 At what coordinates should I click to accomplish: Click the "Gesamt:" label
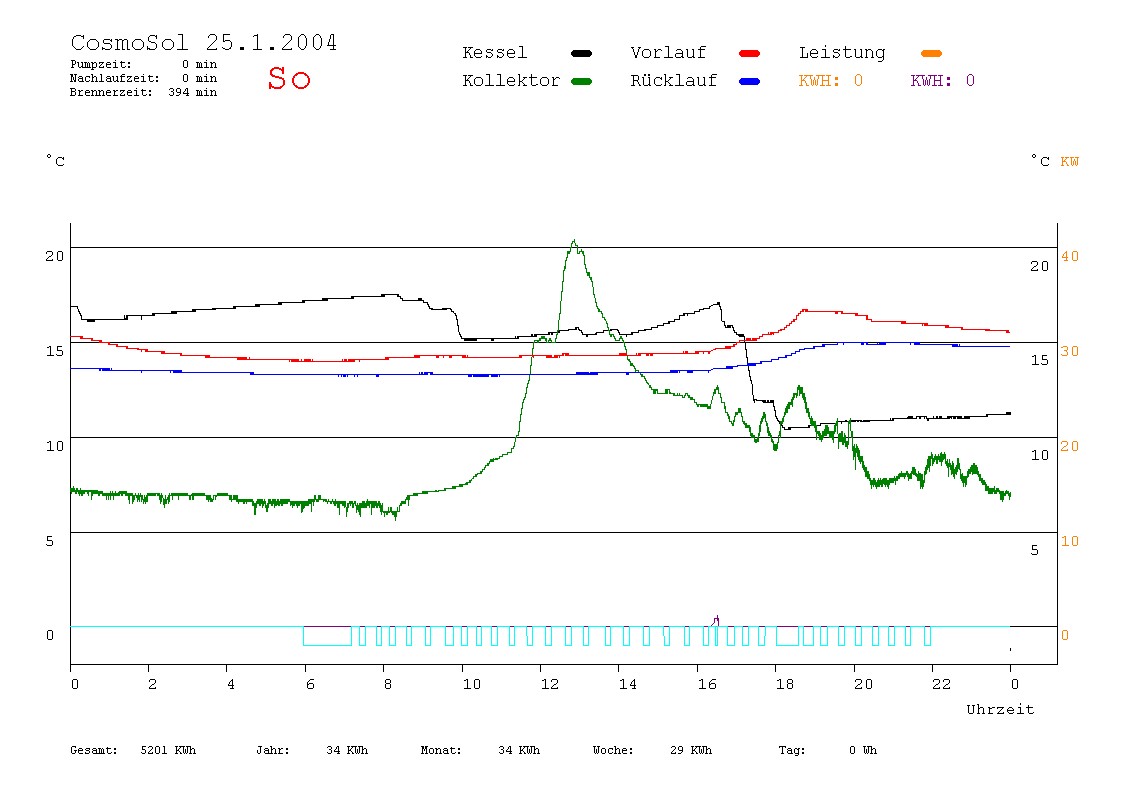pyautogui.click(x=94, y=750)
